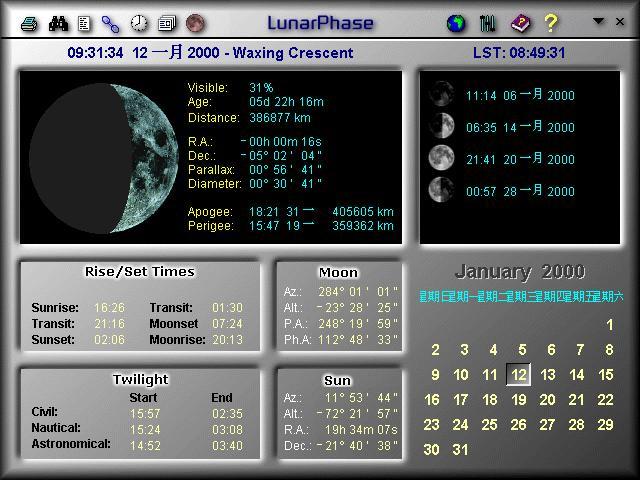640x480 pixels.
Task: Click the Moon Az. 284° value
Action: [x=358, y=292]
